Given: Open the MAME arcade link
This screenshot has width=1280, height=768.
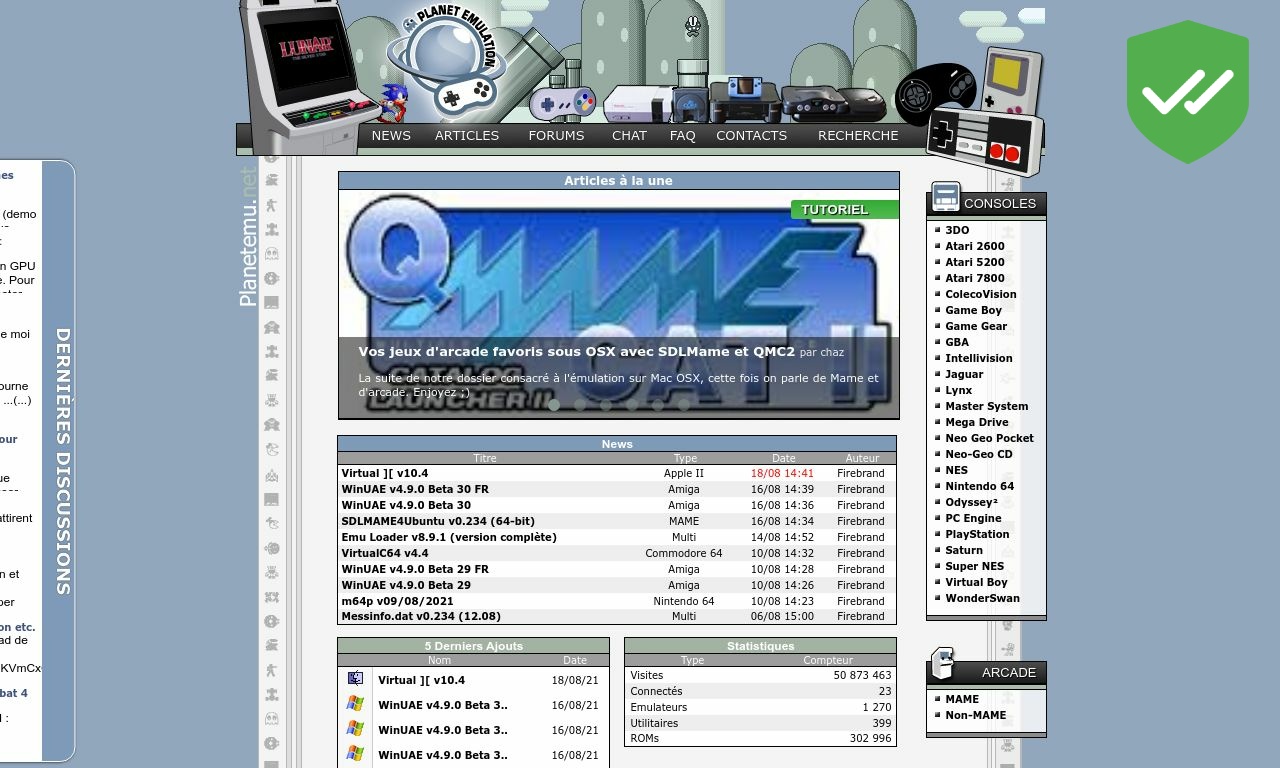Looking at the screenshot, I should click(x=962, y=699).
